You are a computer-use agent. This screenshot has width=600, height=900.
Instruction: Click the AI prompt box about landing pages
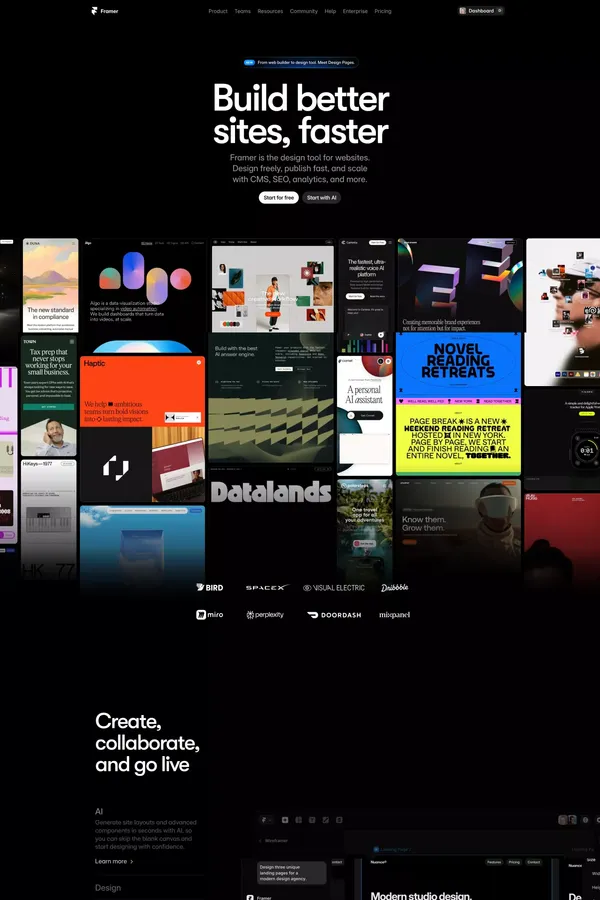[292, 872]
